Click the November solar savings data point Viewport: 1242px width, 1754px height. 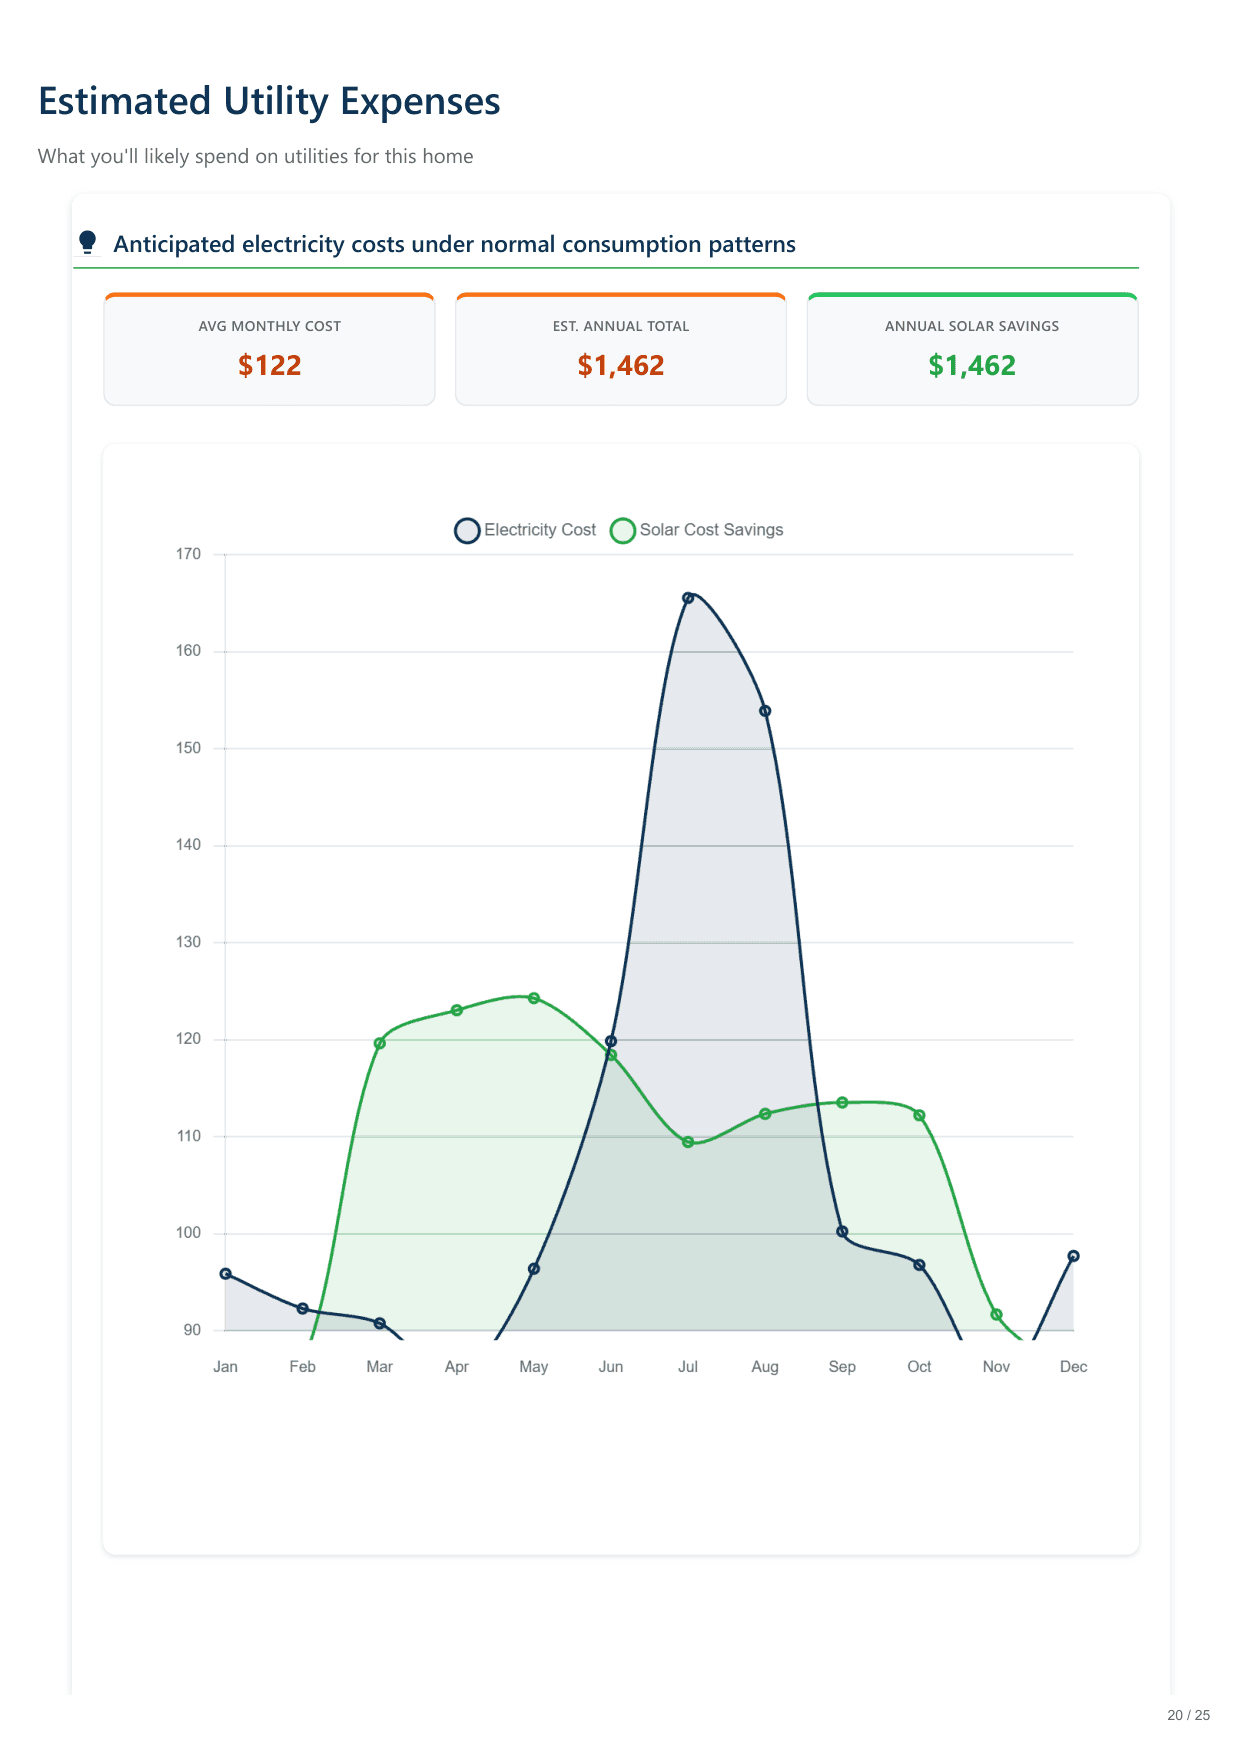click(996, 1315)
